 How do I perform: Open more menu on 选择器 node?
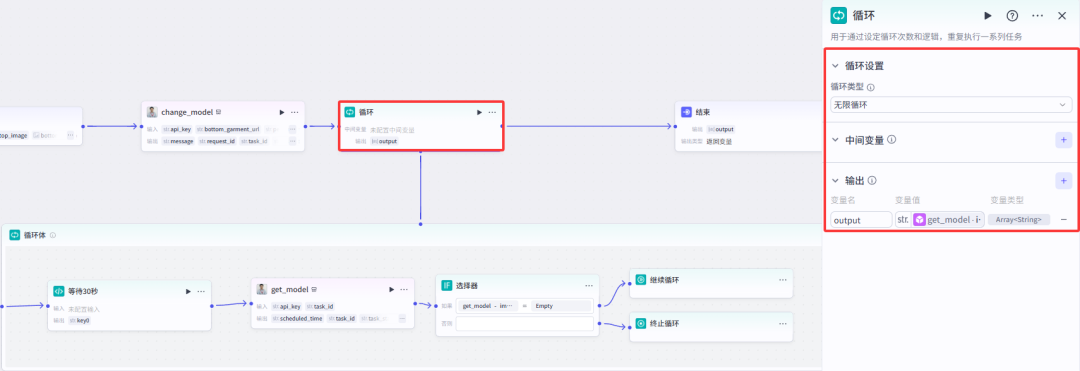(589, 285)
